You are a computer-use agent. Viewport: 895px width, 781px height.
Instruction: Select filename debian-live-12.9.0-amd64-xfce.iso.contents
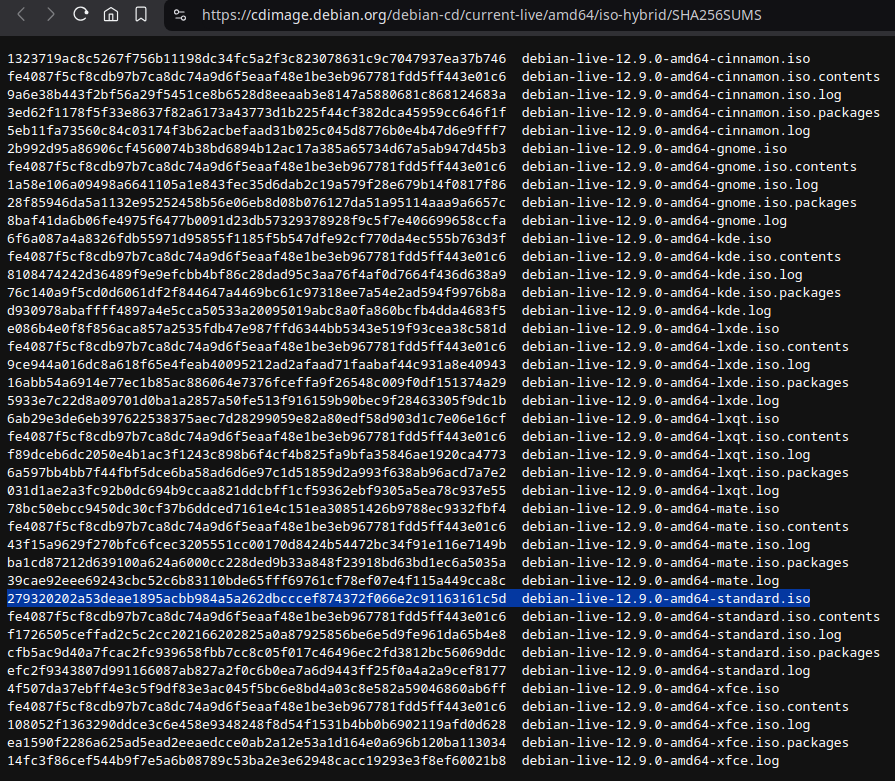[685, 706]
